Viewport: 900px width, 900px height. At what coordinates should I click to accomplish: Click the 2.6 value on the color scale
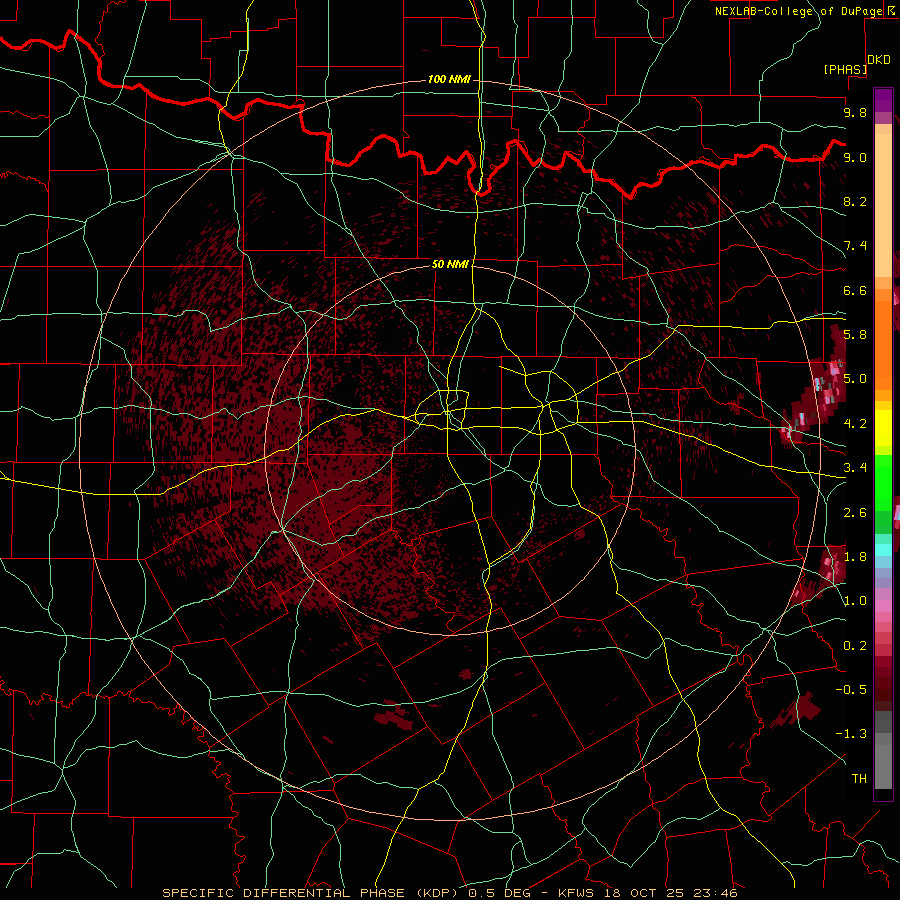pos(855,513)
